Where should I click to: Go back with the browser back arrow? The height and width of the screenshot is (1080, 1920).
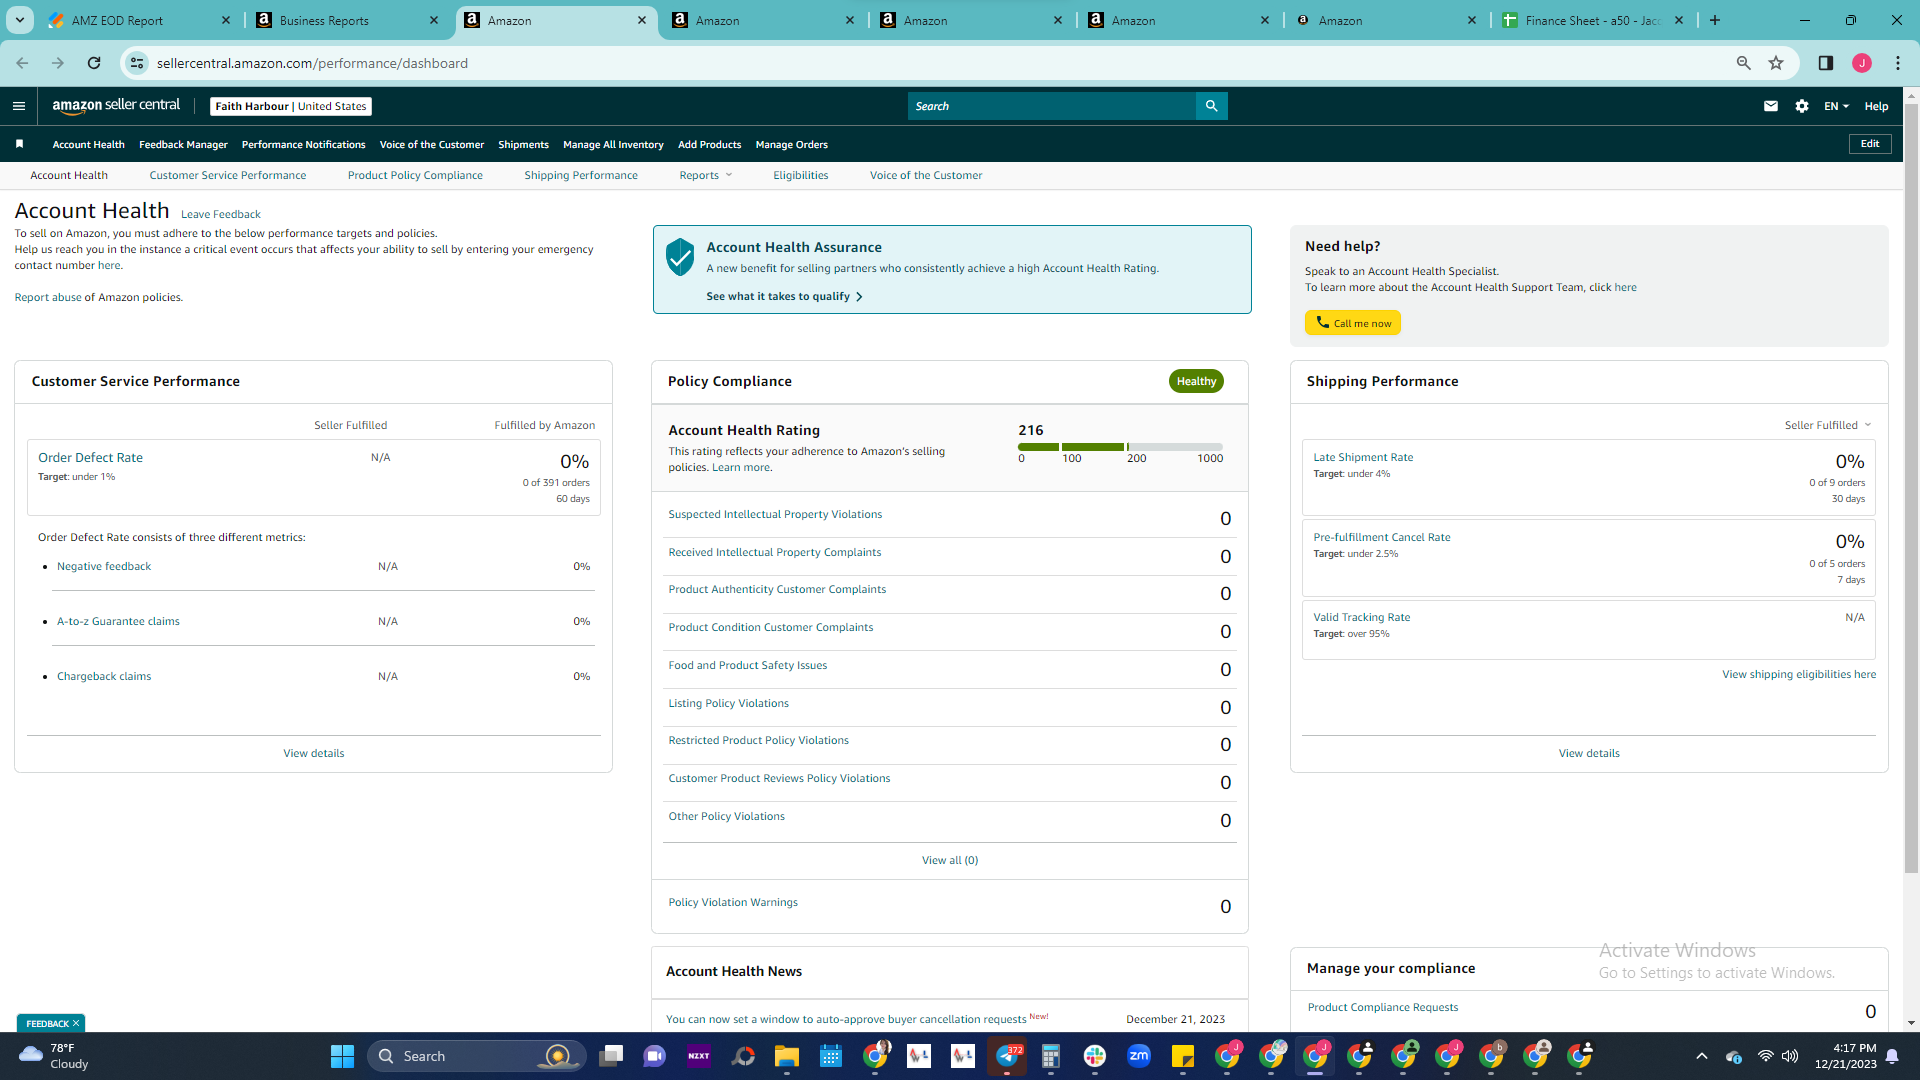coord(22,63)
